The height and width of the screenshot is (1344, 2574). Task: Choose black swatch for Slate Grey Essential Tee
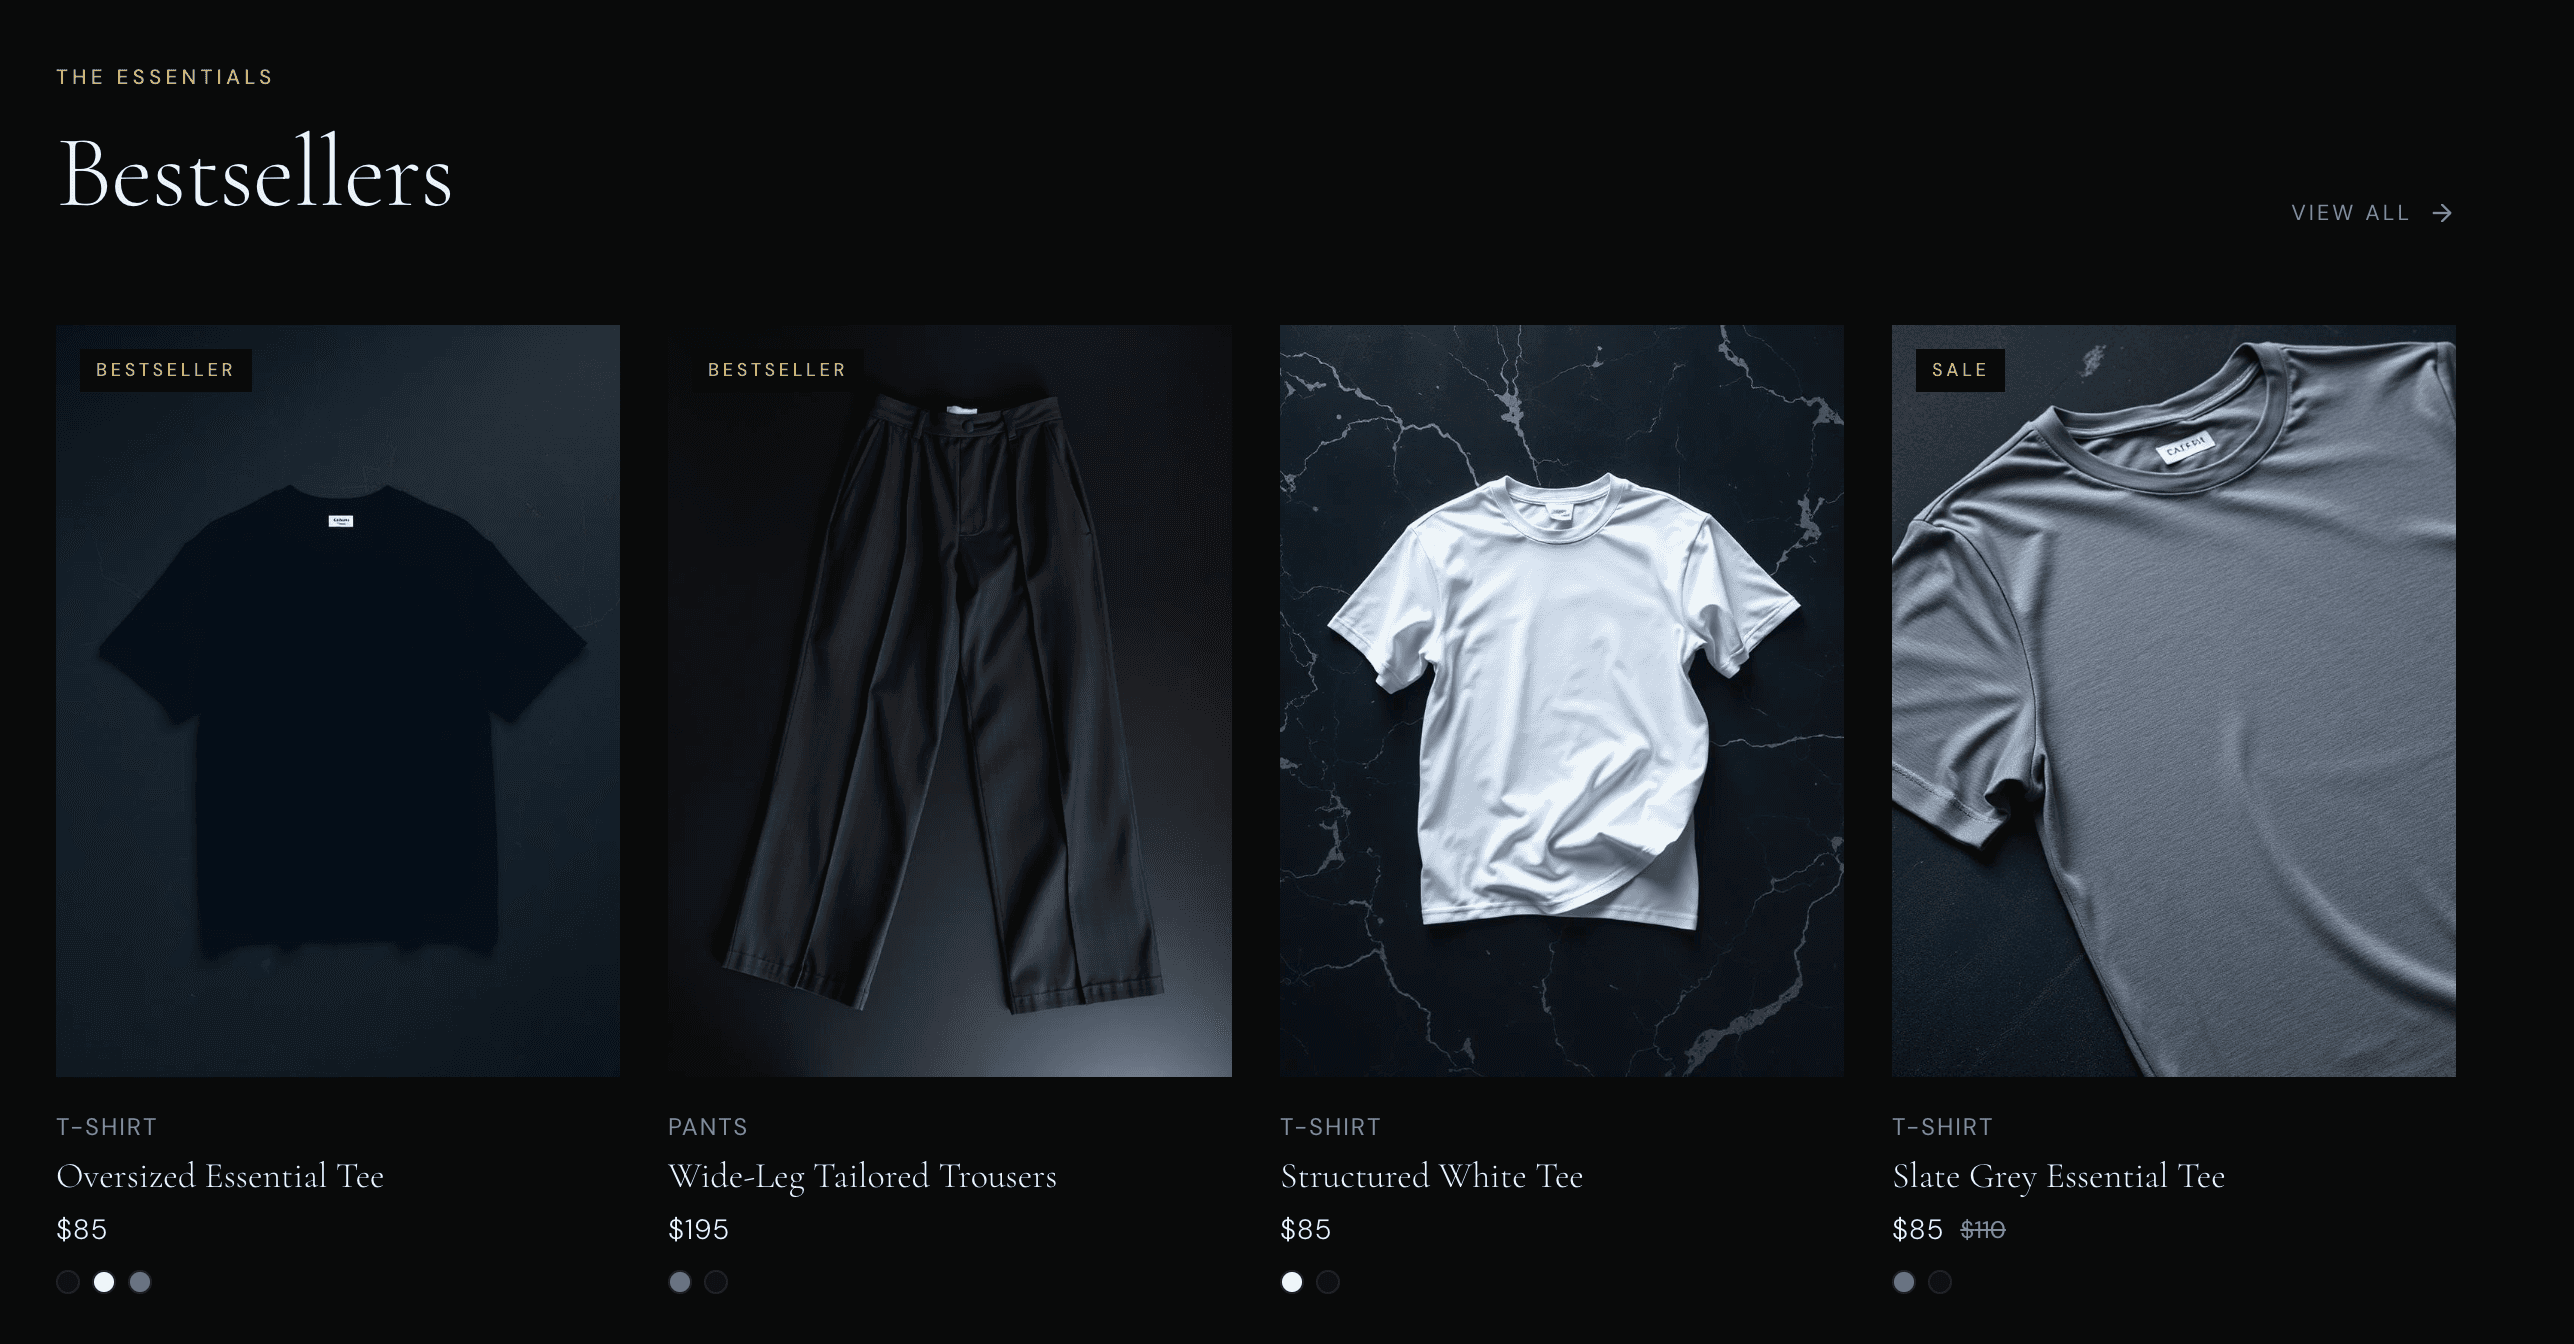pos(1940,1282)
